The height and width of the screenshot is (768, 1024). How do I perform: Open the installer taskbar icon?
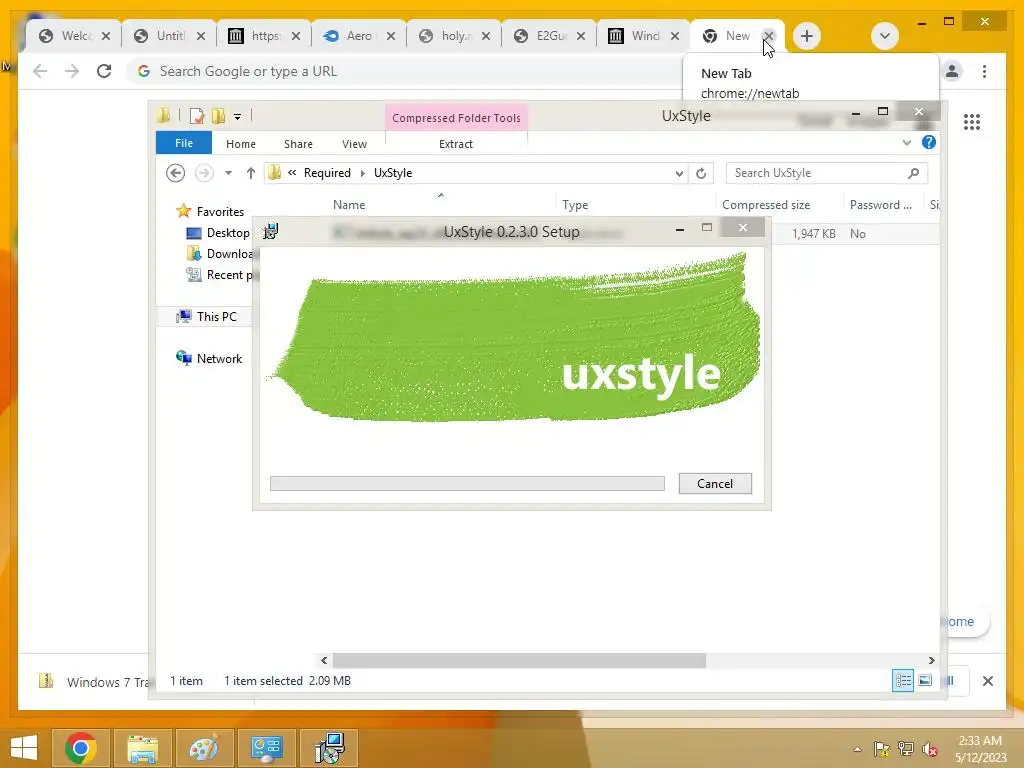pos(328,748)
